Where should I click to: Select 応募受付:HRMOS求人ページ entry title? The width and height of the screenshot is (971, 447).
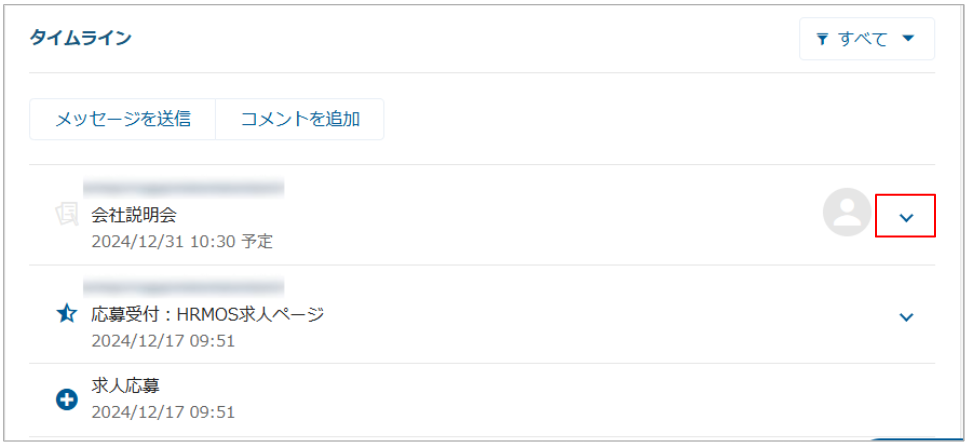(208, 314)
